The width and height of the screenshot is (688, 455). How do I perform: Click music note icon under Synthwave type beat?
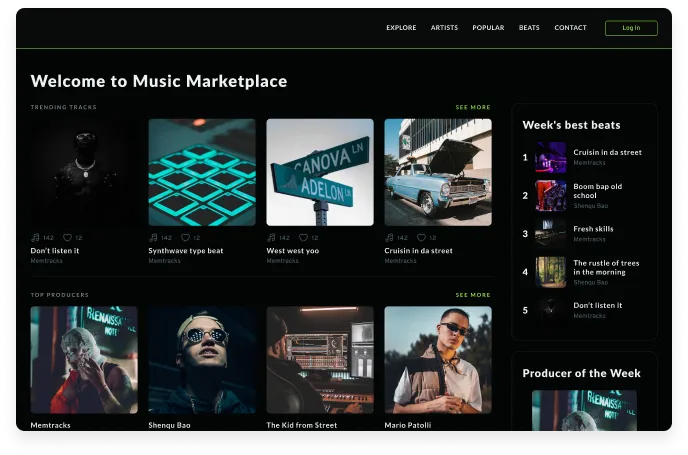click(153, 237)
